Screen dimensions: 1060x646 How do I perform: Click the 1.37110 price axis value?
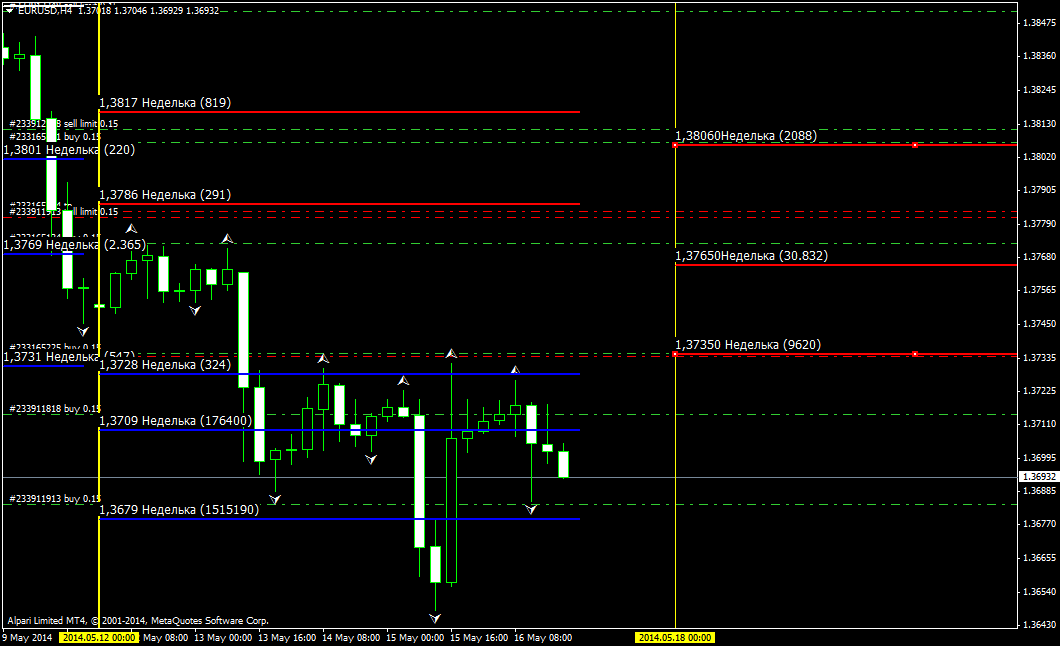1040,424
